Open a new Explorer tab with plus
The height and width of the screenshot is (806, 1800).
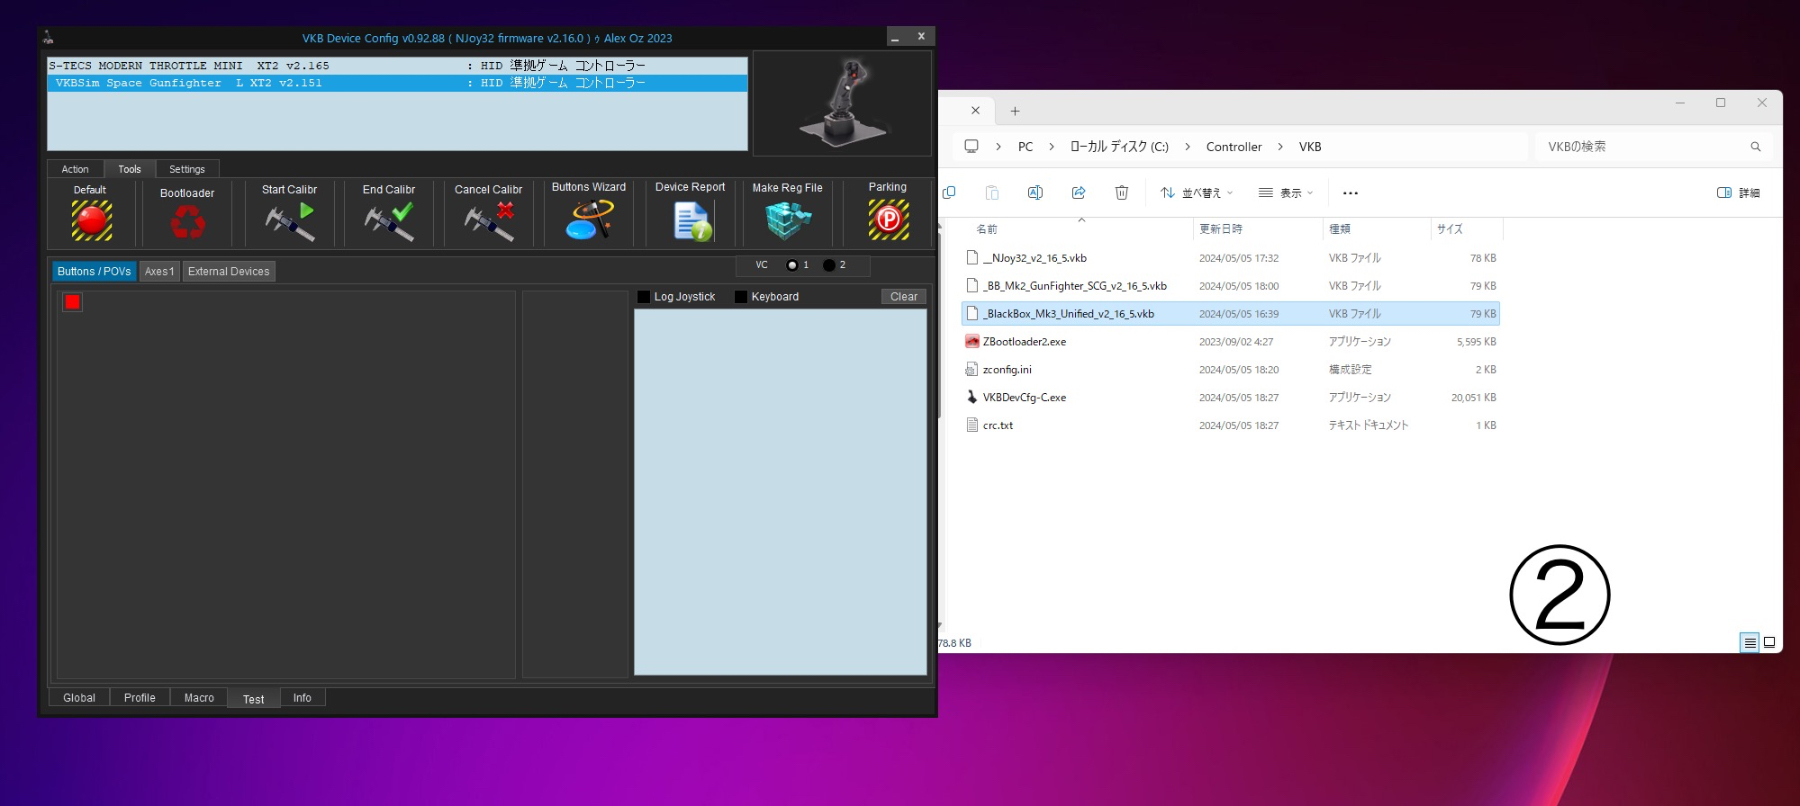1015,111
